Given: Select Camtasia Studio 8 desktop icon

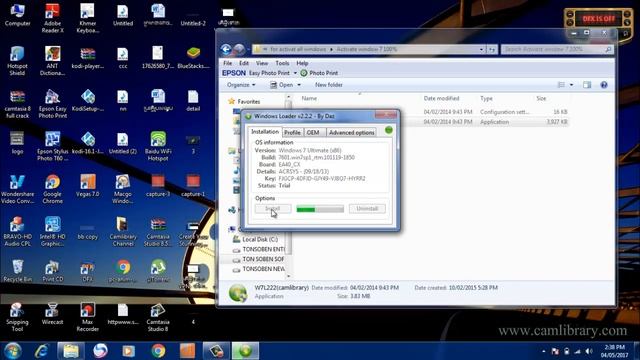Looking at the screenshot, I should 158,317.
